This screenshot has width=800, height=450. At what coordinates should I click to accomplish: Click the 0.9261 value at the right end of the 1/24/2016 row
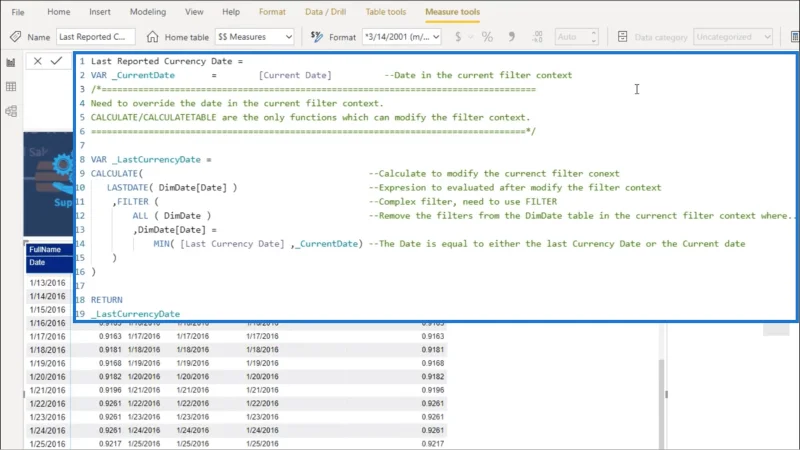coord(433,430)
